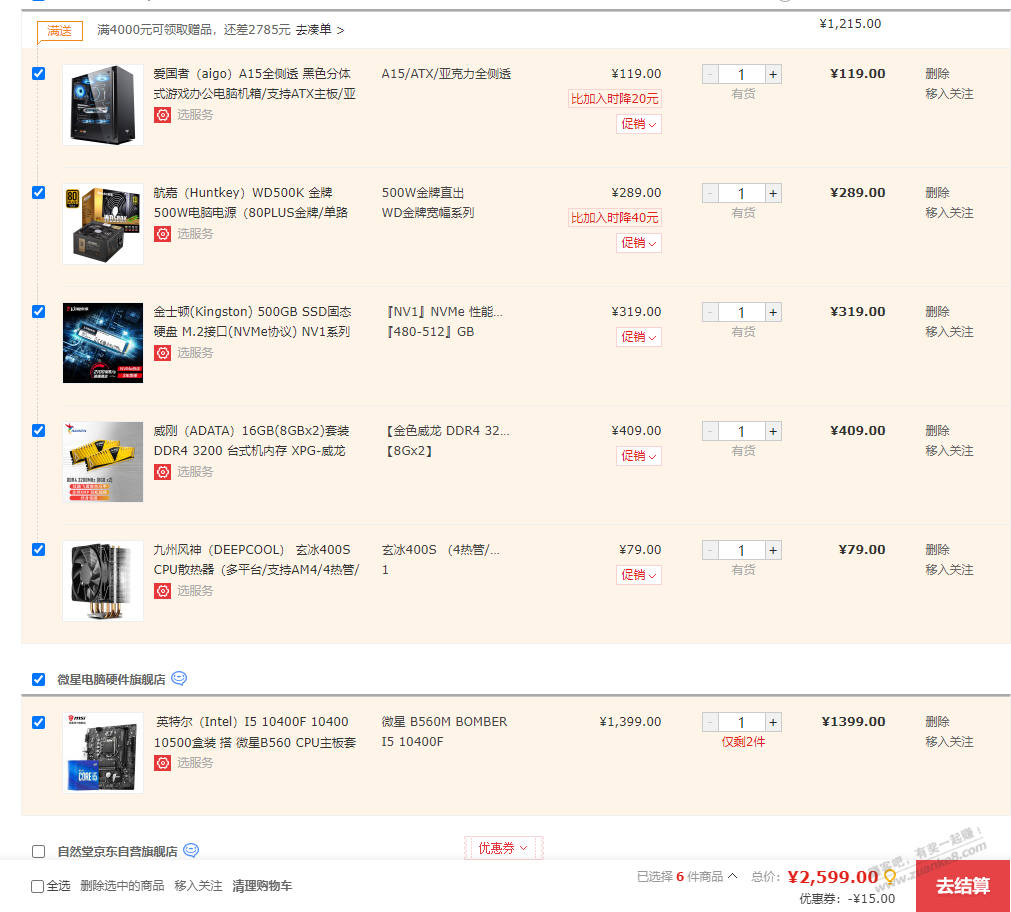Click 去结算 checkout button
This screenshot has height=912, width=1011.
[962, 886]
